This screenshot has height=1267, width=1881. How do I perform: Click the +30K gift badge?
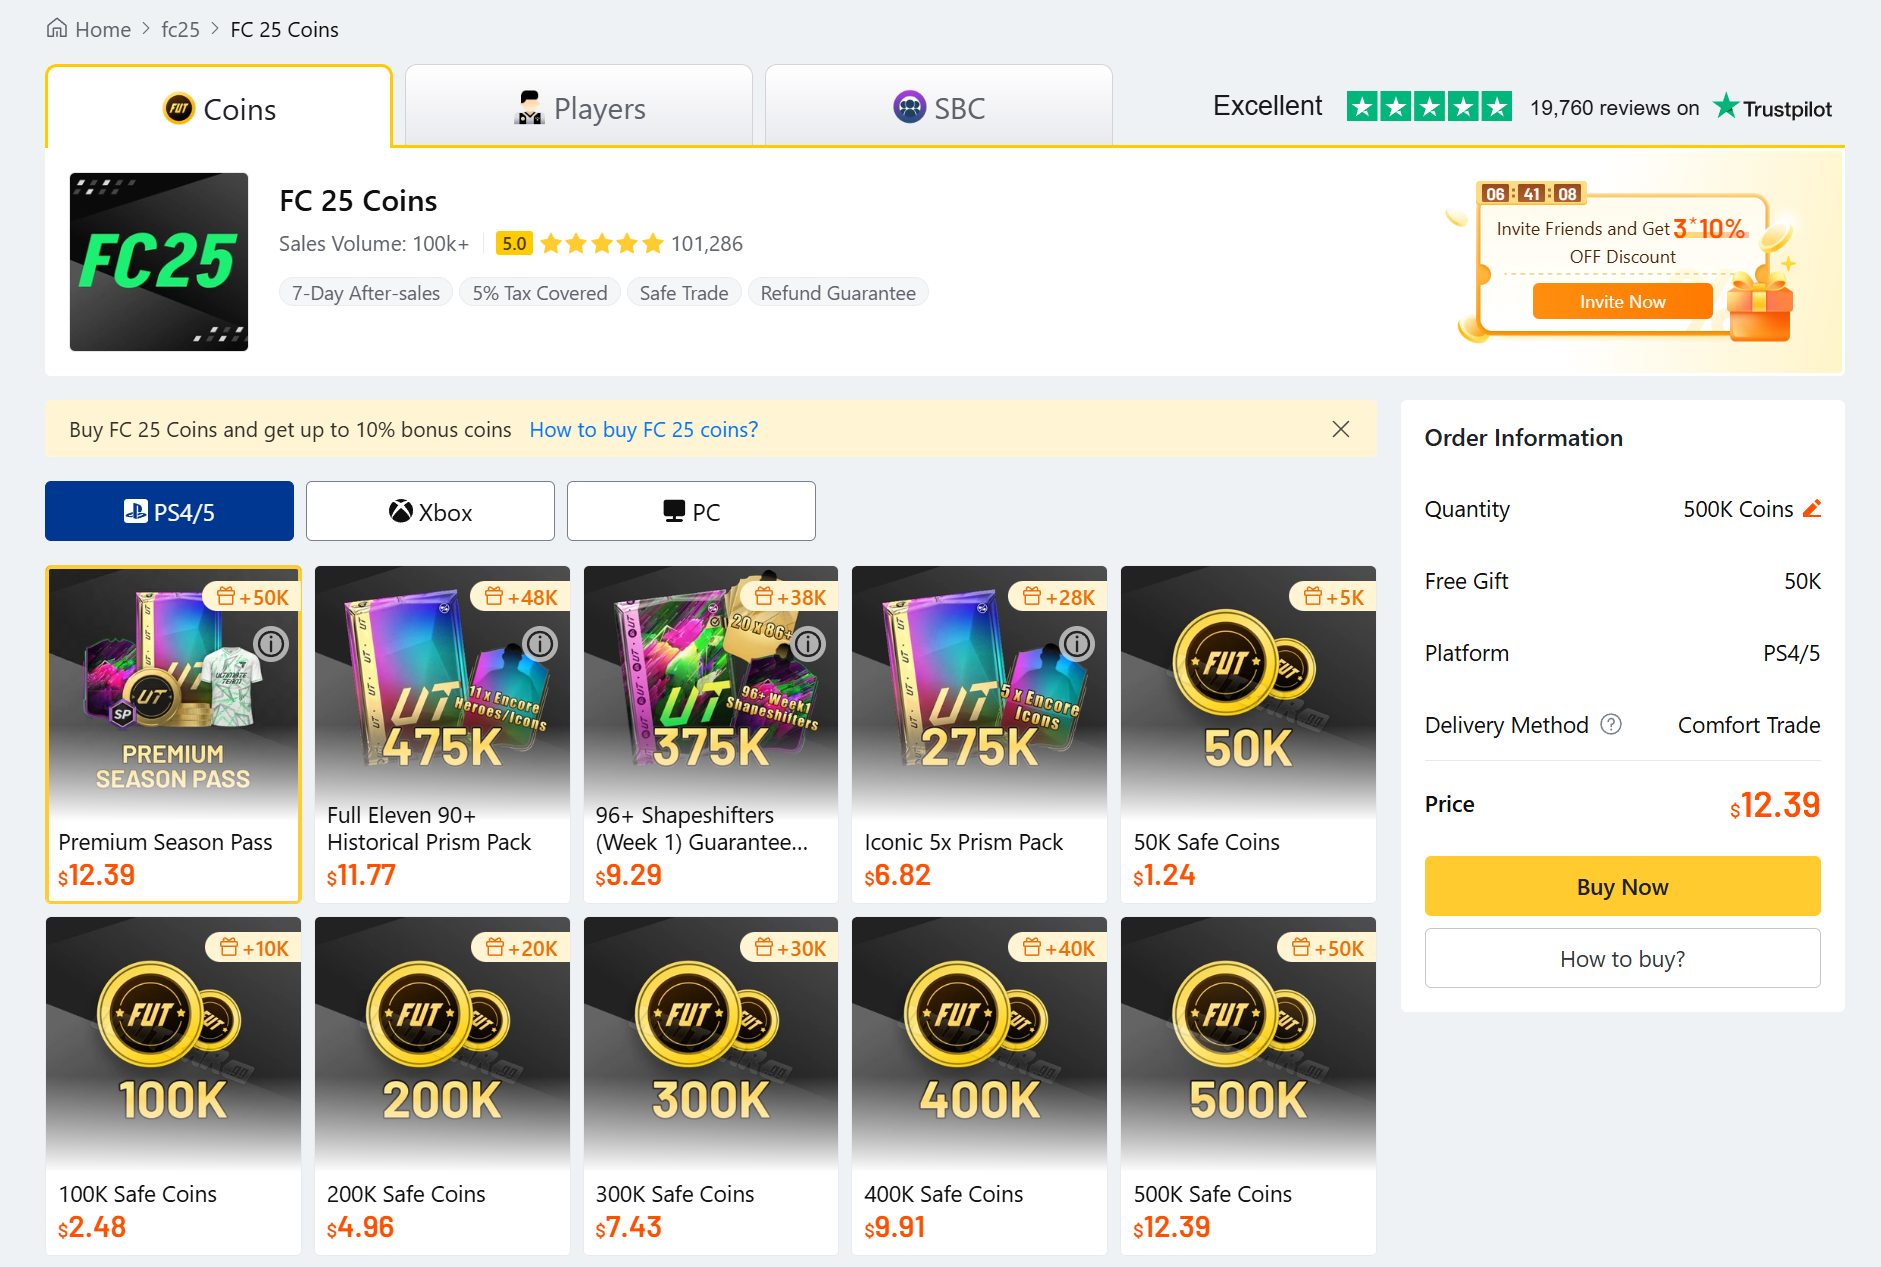(790, 948)
